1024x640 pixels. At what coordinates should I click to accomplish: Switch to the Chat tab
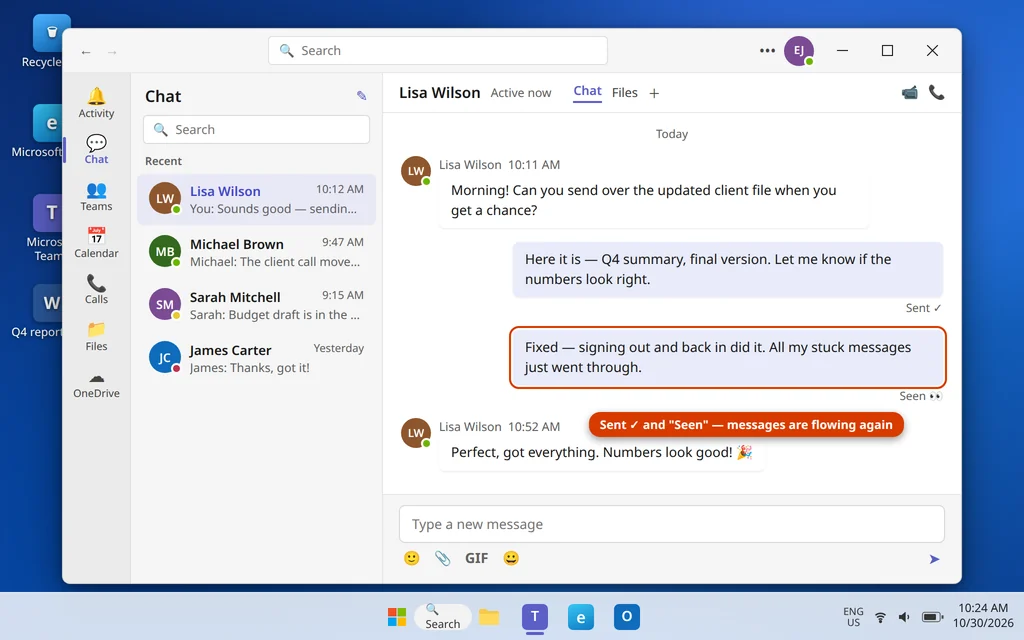tap(587, 91)
